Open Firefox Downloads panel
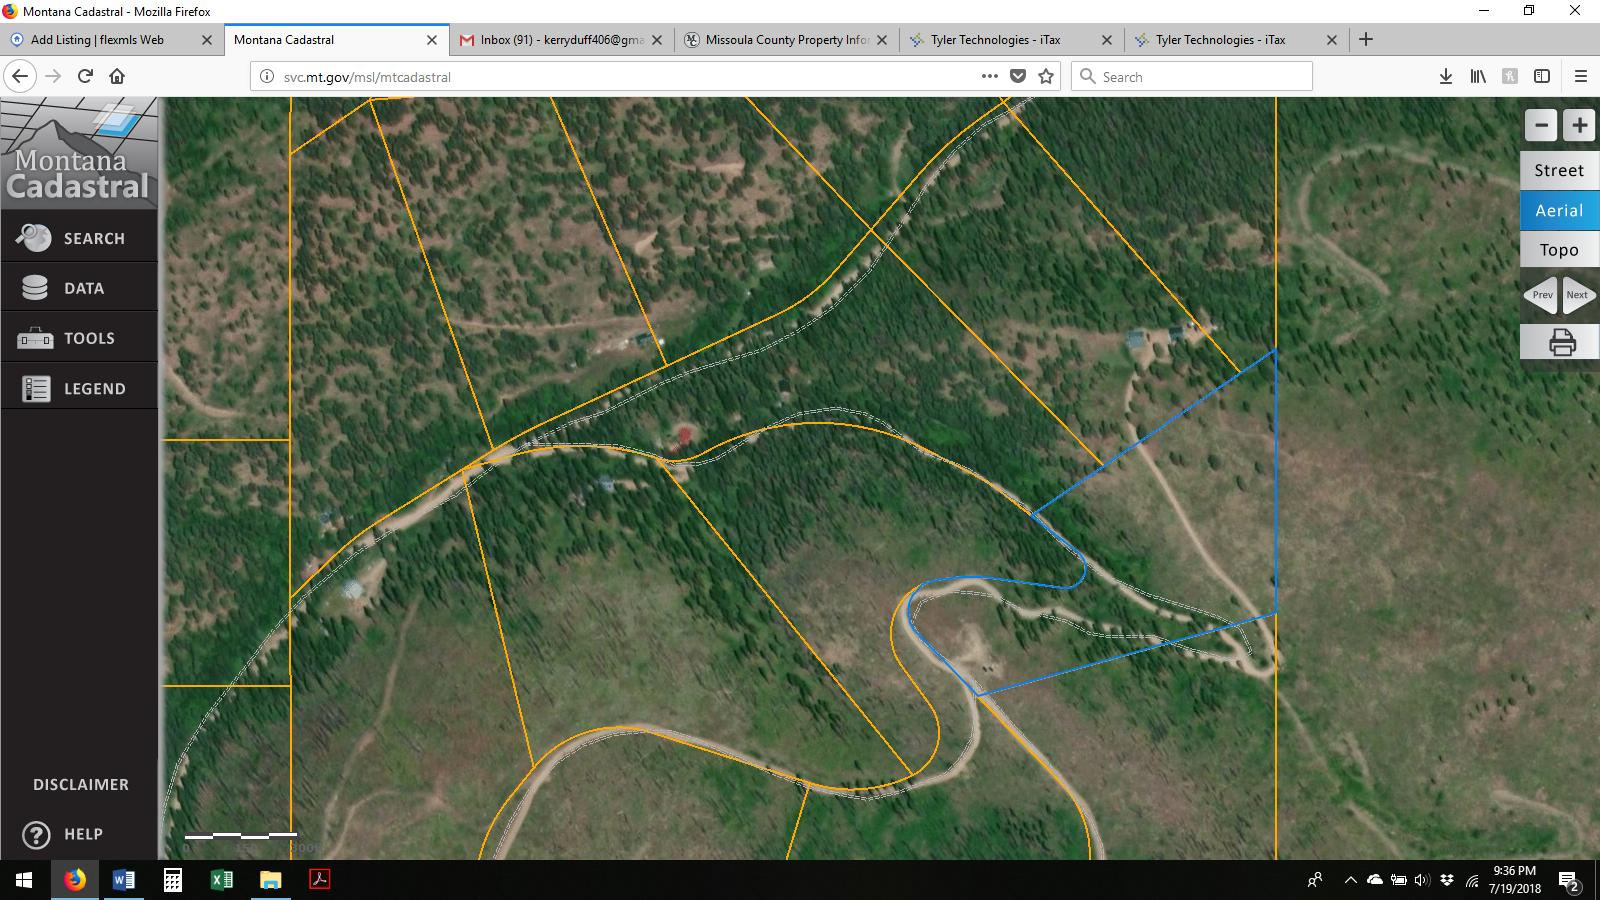 coord(1445,76)
